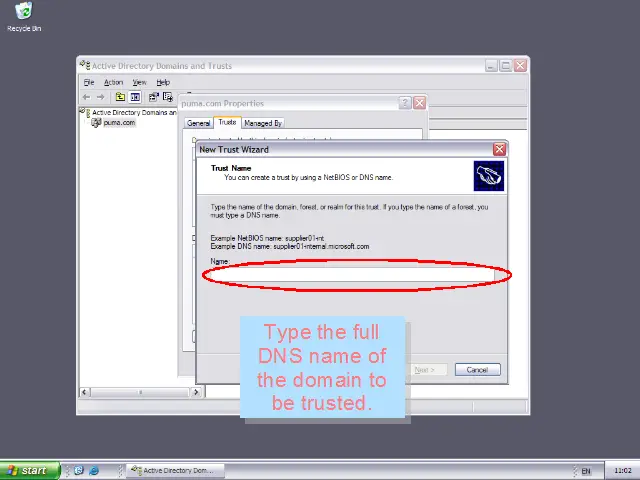
Task: Click the tree pane horizontal scrollbar right arrow
Action: tap(196, 392)
